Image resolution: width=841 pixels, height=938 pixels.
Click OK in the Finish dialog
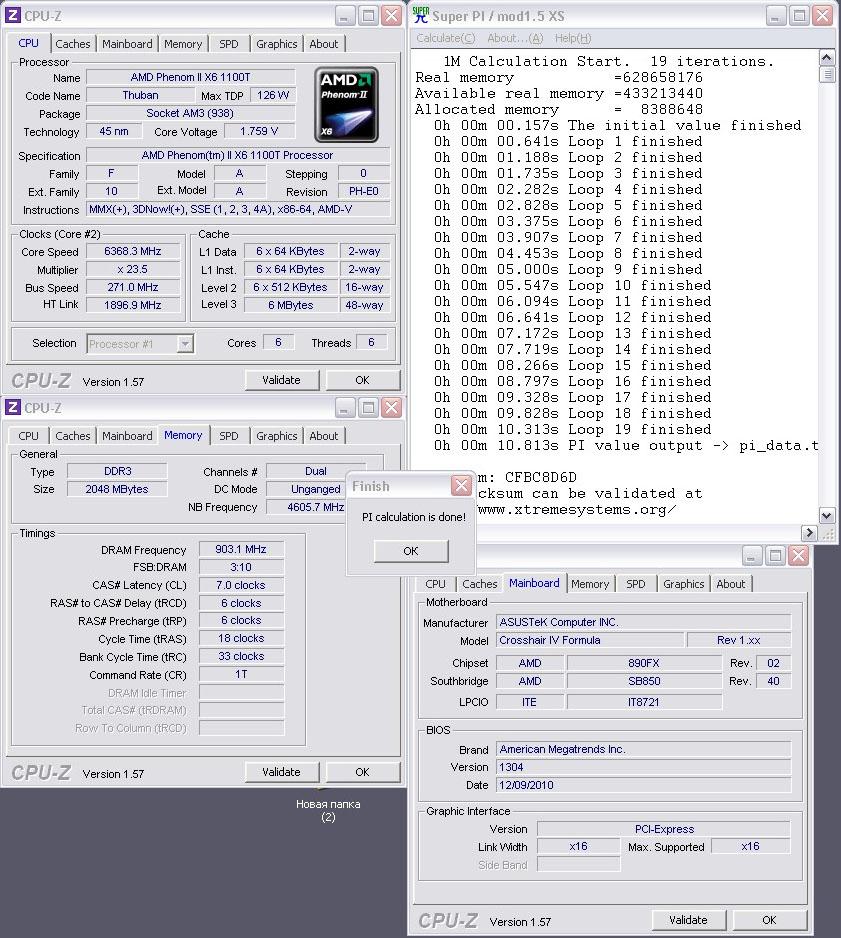(411, 551)
